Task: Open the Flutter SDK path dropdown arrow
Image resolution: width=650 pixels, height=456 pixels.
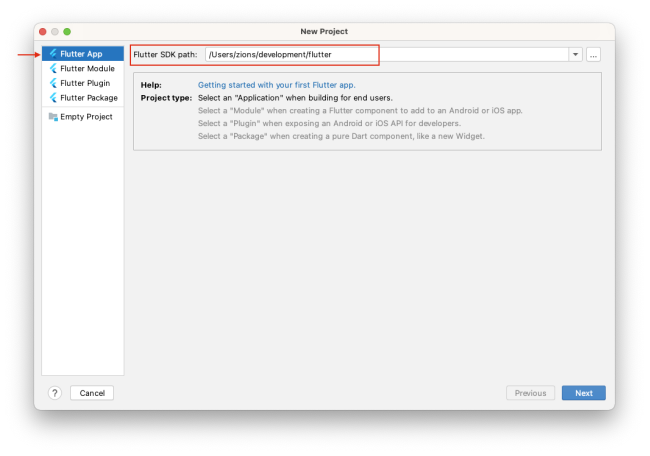Action: [x=575, y=55]
